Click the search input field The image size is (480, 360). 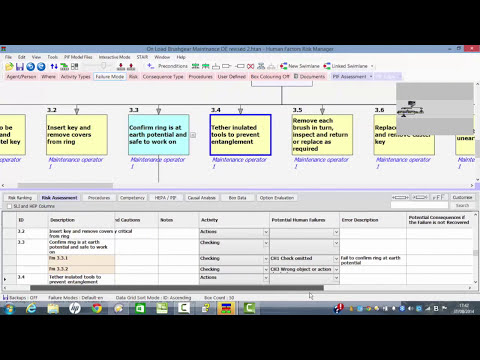(x=419, y=205)
